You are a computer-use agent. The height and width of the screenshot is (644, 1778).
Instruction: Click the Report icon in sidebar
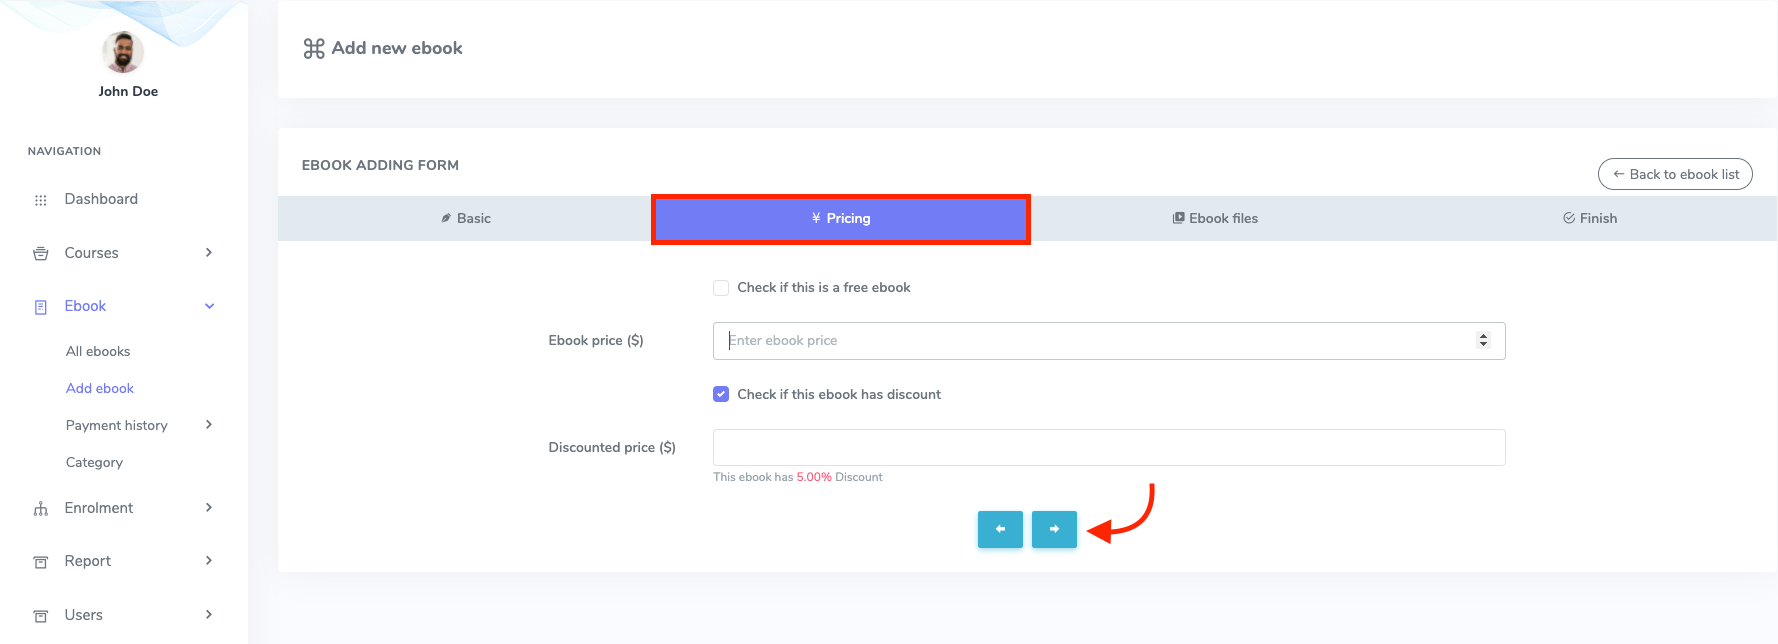[41, 562]
